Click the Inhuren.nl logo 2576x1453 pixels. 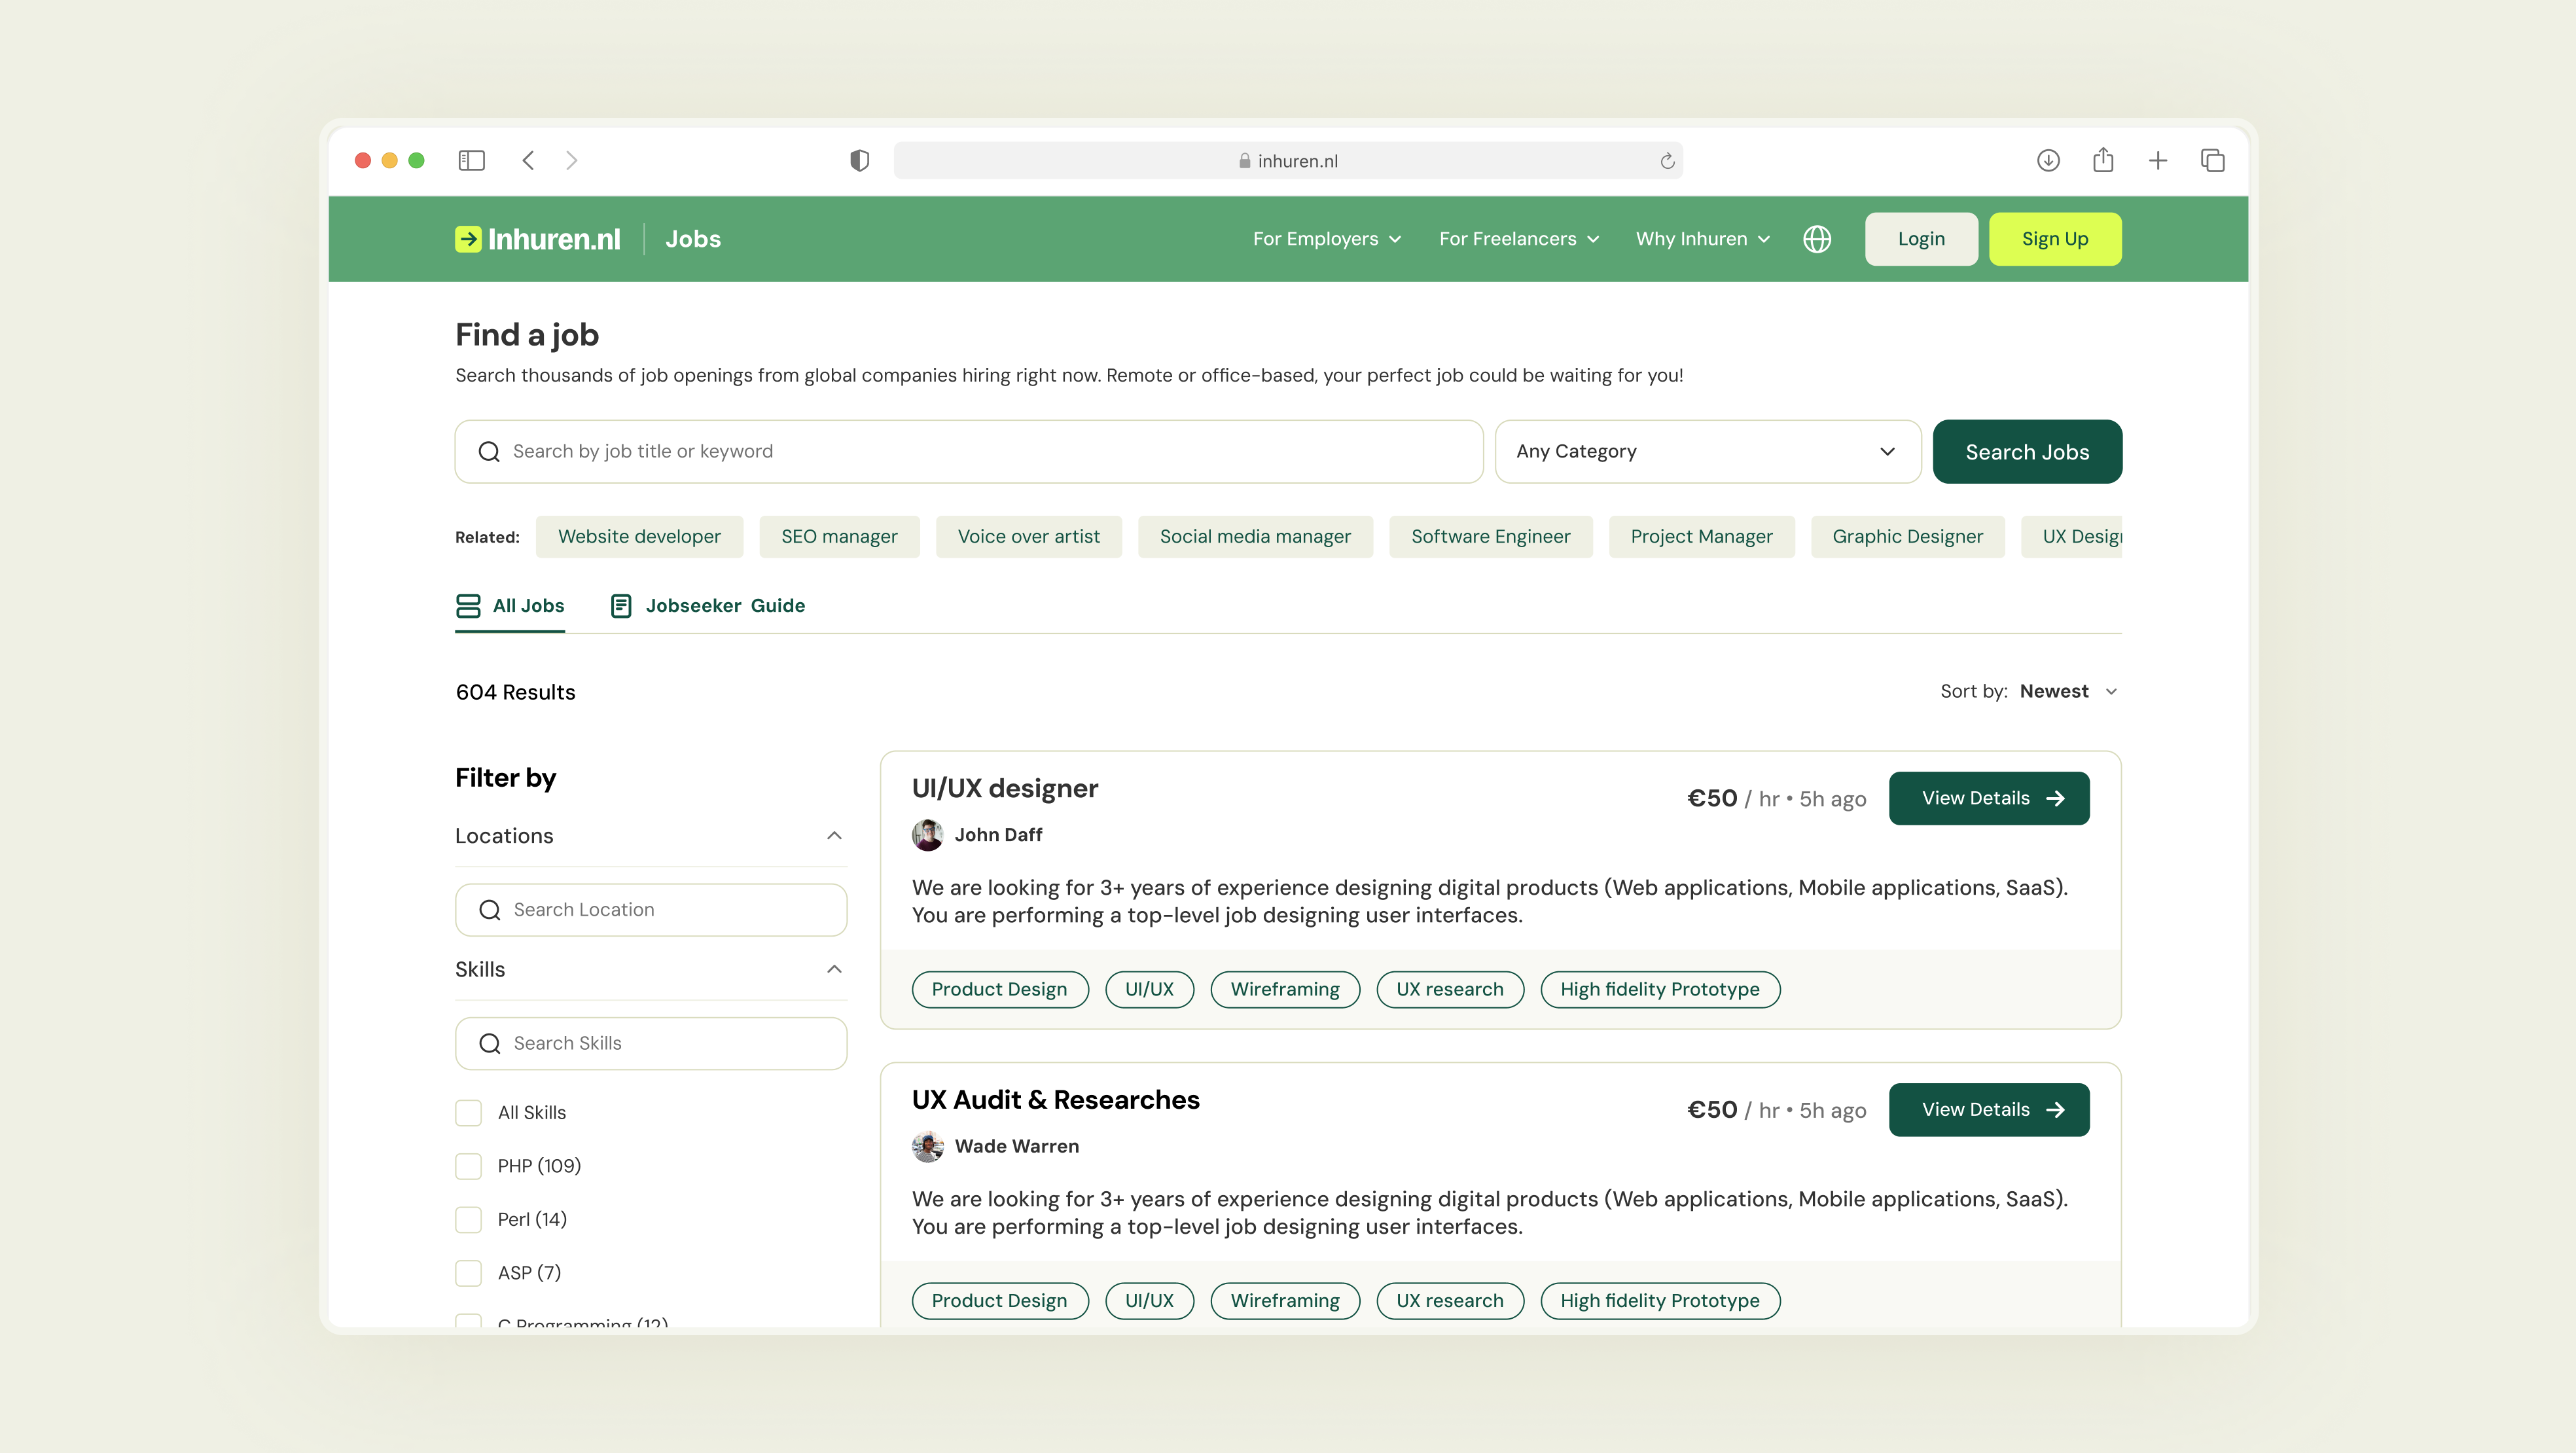[x=538, y=239]
